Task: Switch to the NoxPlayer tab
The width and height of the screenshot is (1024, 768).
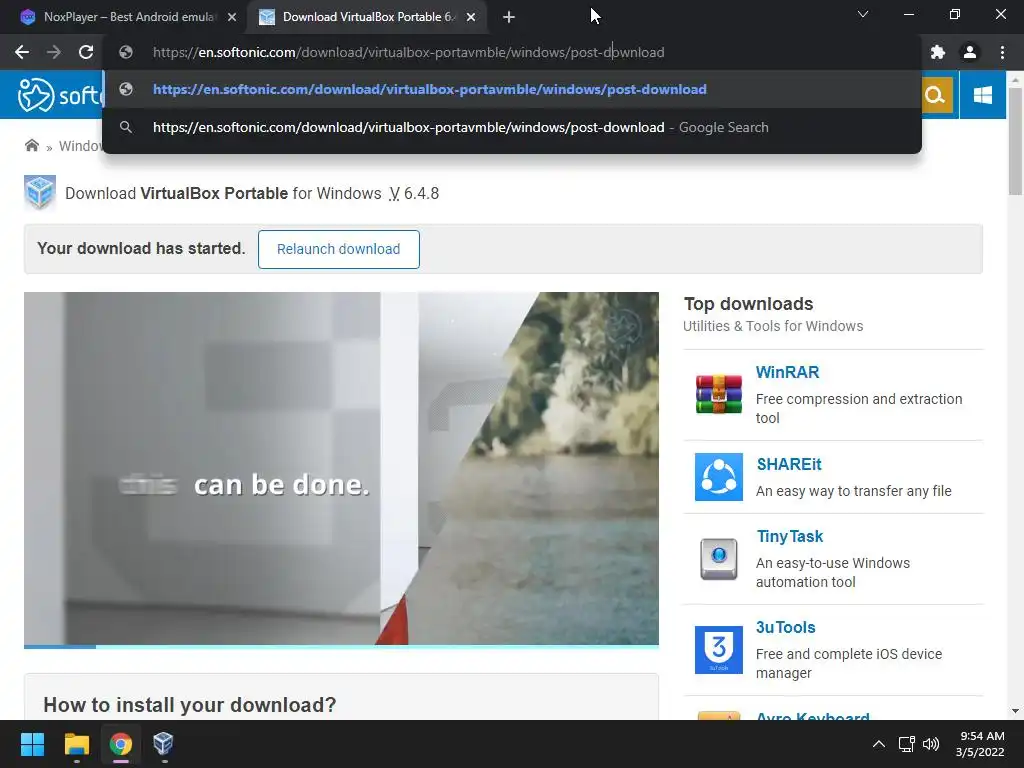Action: (x=129, y=17)
